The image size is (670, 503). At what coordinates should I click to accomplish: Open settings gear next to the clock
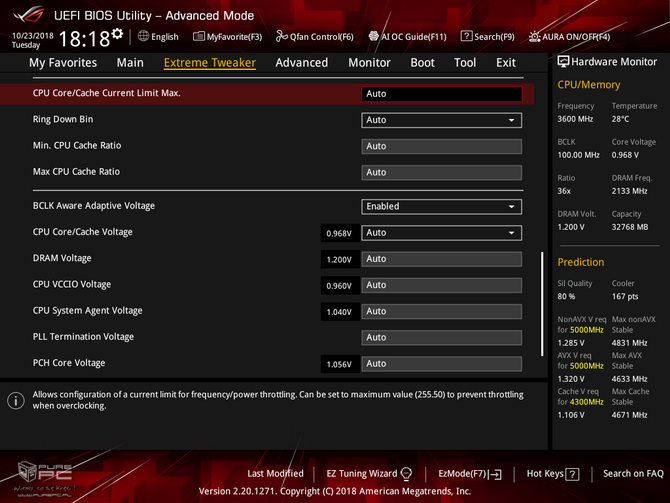click(x=117, y=34)
